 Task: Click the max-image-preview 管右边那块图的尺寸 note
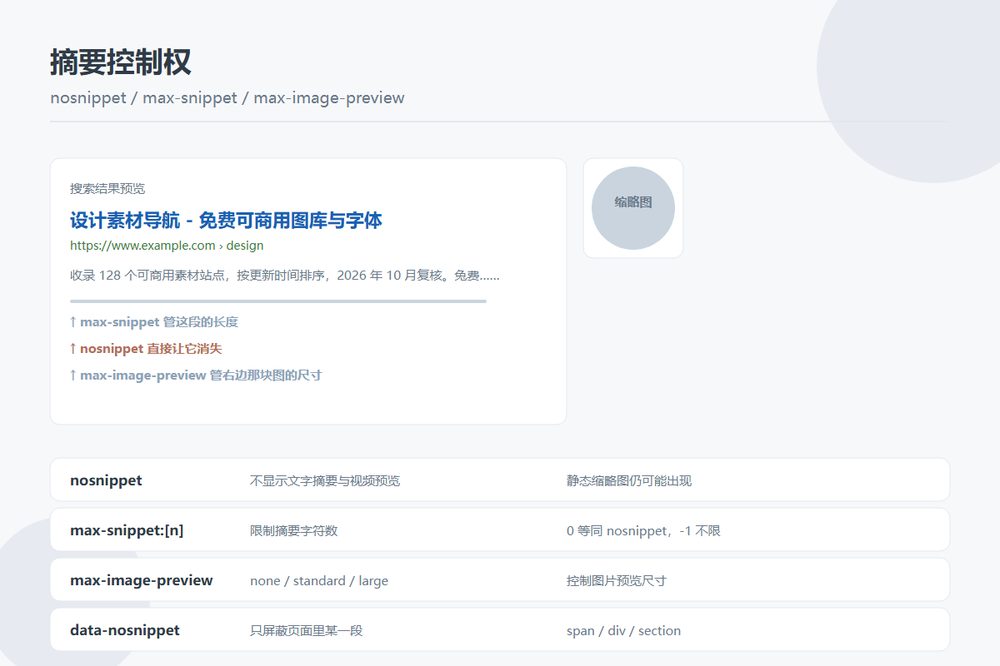click(x=196, y=376)
